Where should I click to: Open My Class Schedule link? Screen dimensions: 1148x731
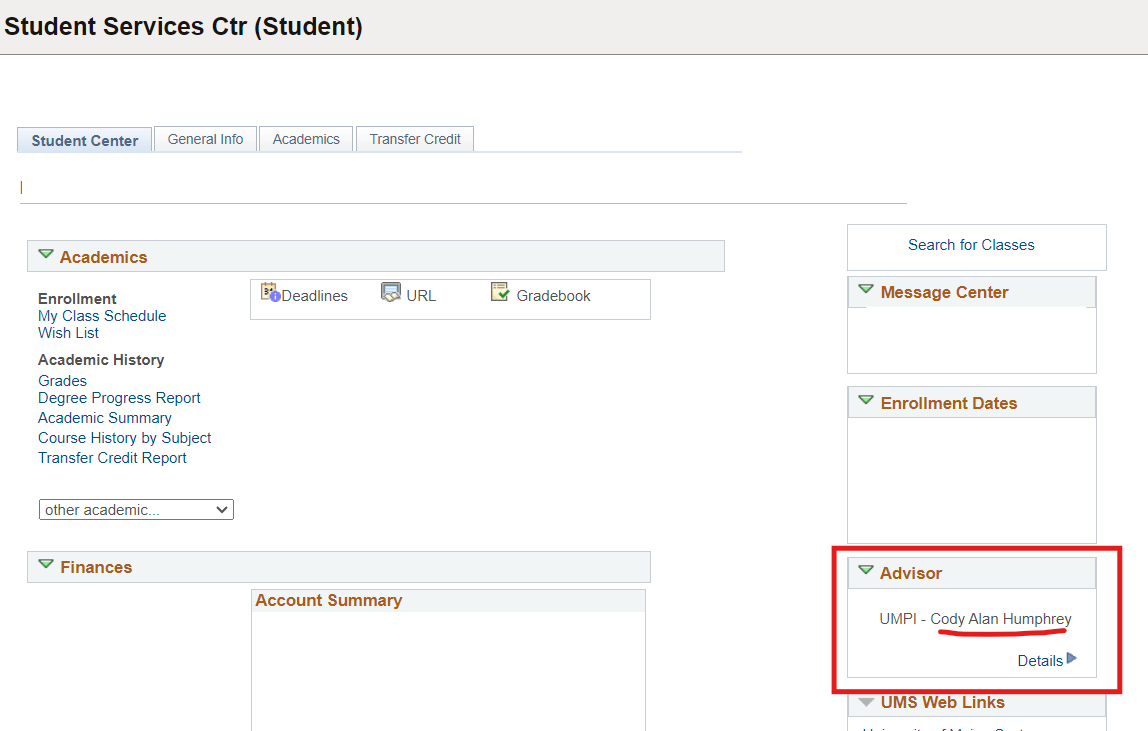[x=102, y=316]
